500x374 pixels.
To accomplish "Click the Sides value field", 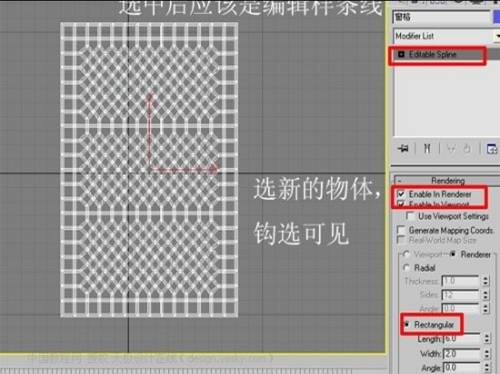I will point(460,295).
